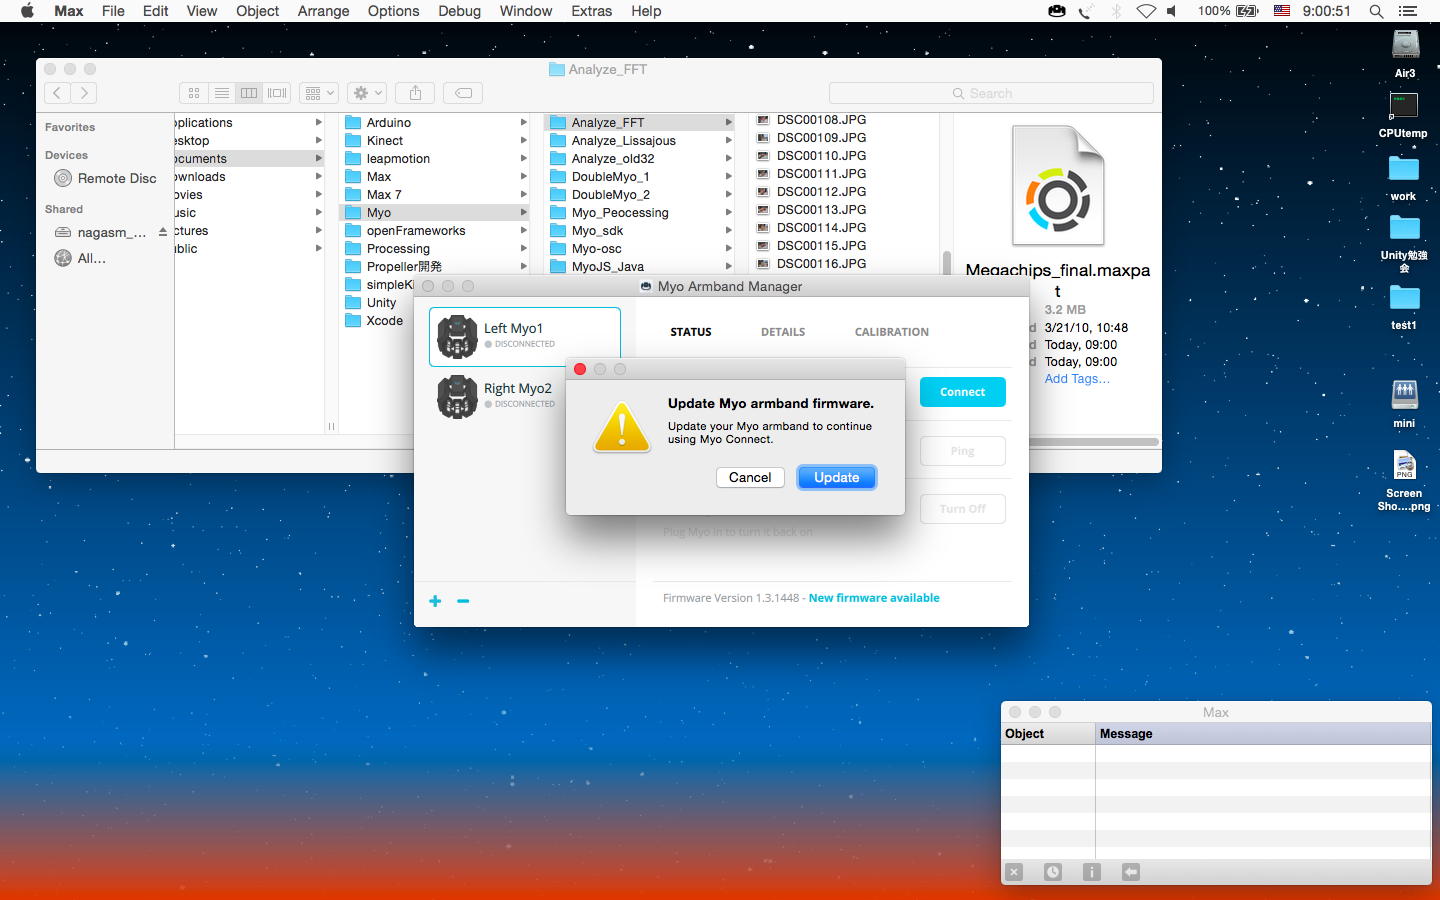This screenshot has height=900, width=1440.
Task: Cancel the firmware update dialog
Action: point(750,478)
